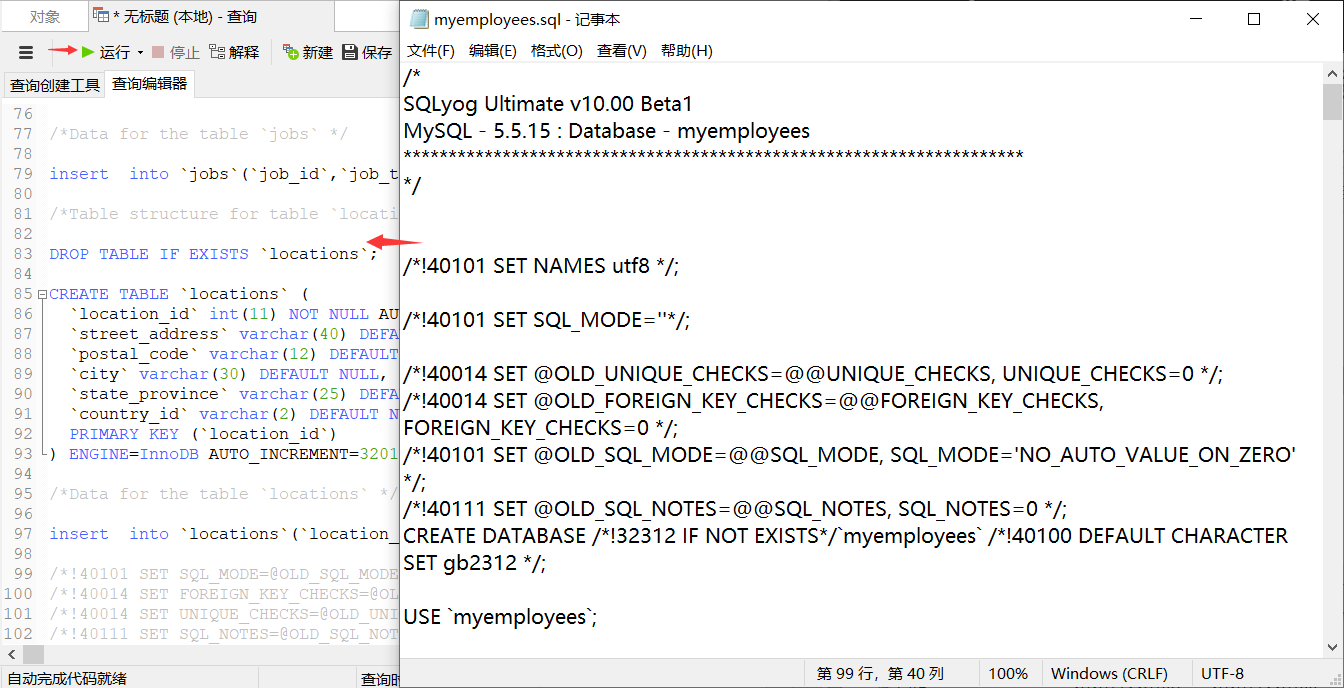This screenshot has height=688, width=1344.
Task: Open Notepad View (查看) menu
Action: point(621,51)
